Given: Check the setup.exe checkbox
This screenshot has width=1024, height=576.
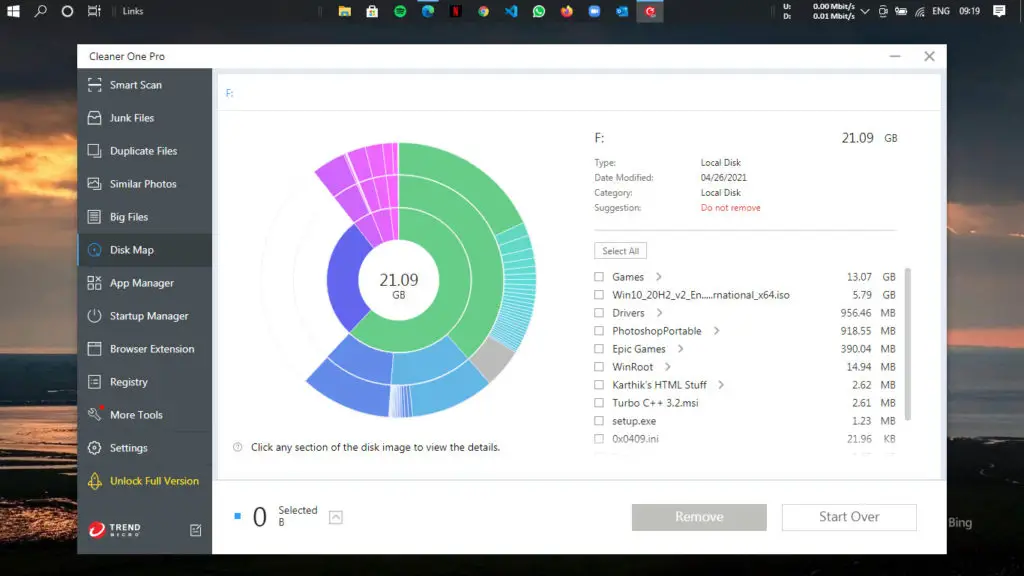Looking at the screenshot, I should coord(599,421).
